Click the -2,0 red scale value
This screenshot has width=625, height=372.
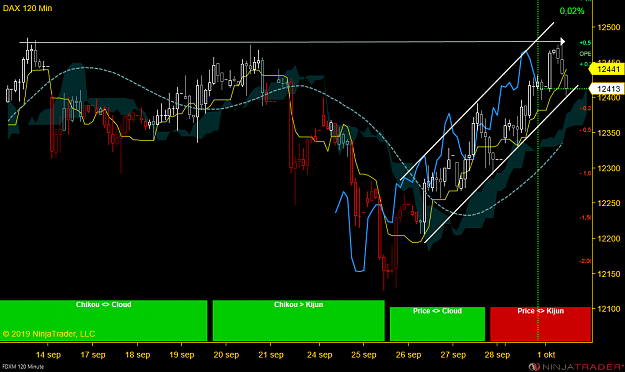click(x=586, y=261)
